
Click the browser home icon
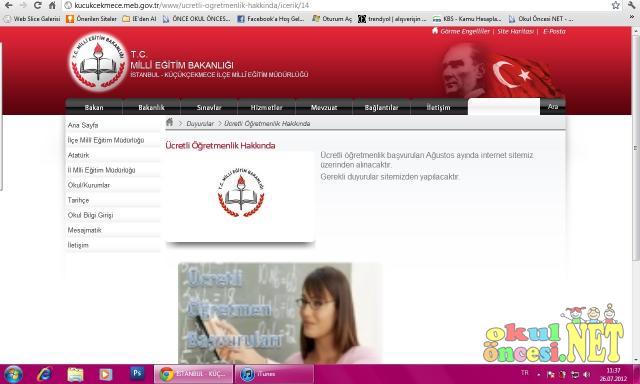click(52, 5)
